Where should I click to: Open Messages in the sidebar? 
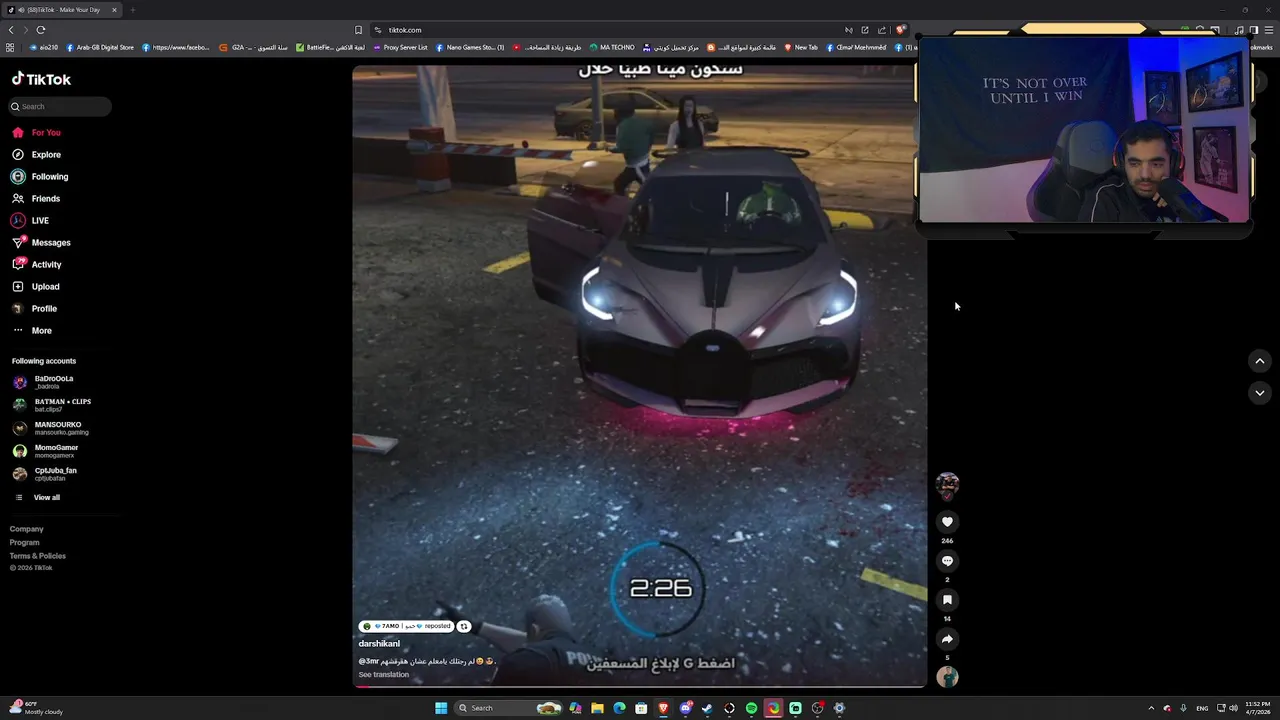[41, 242]
